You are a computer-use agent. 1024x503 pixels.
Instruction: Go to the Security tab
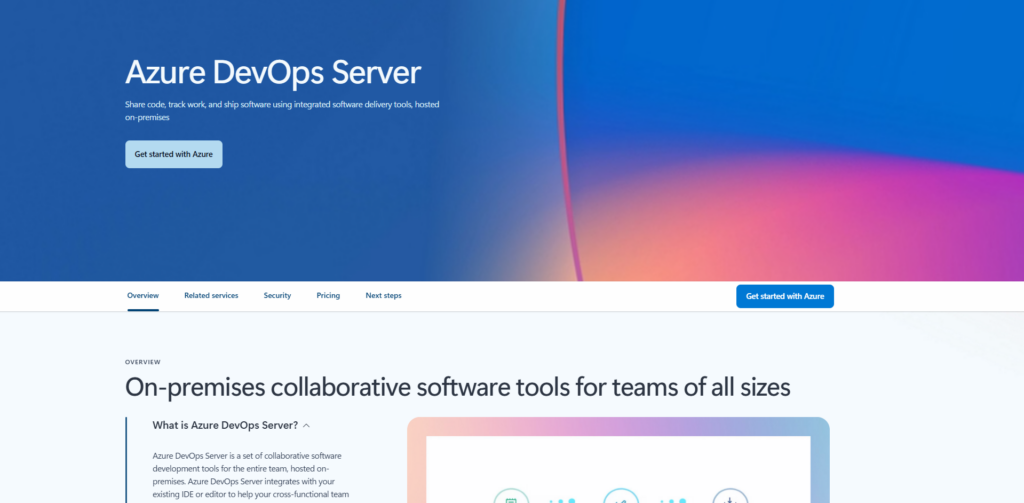coord(277,296)
